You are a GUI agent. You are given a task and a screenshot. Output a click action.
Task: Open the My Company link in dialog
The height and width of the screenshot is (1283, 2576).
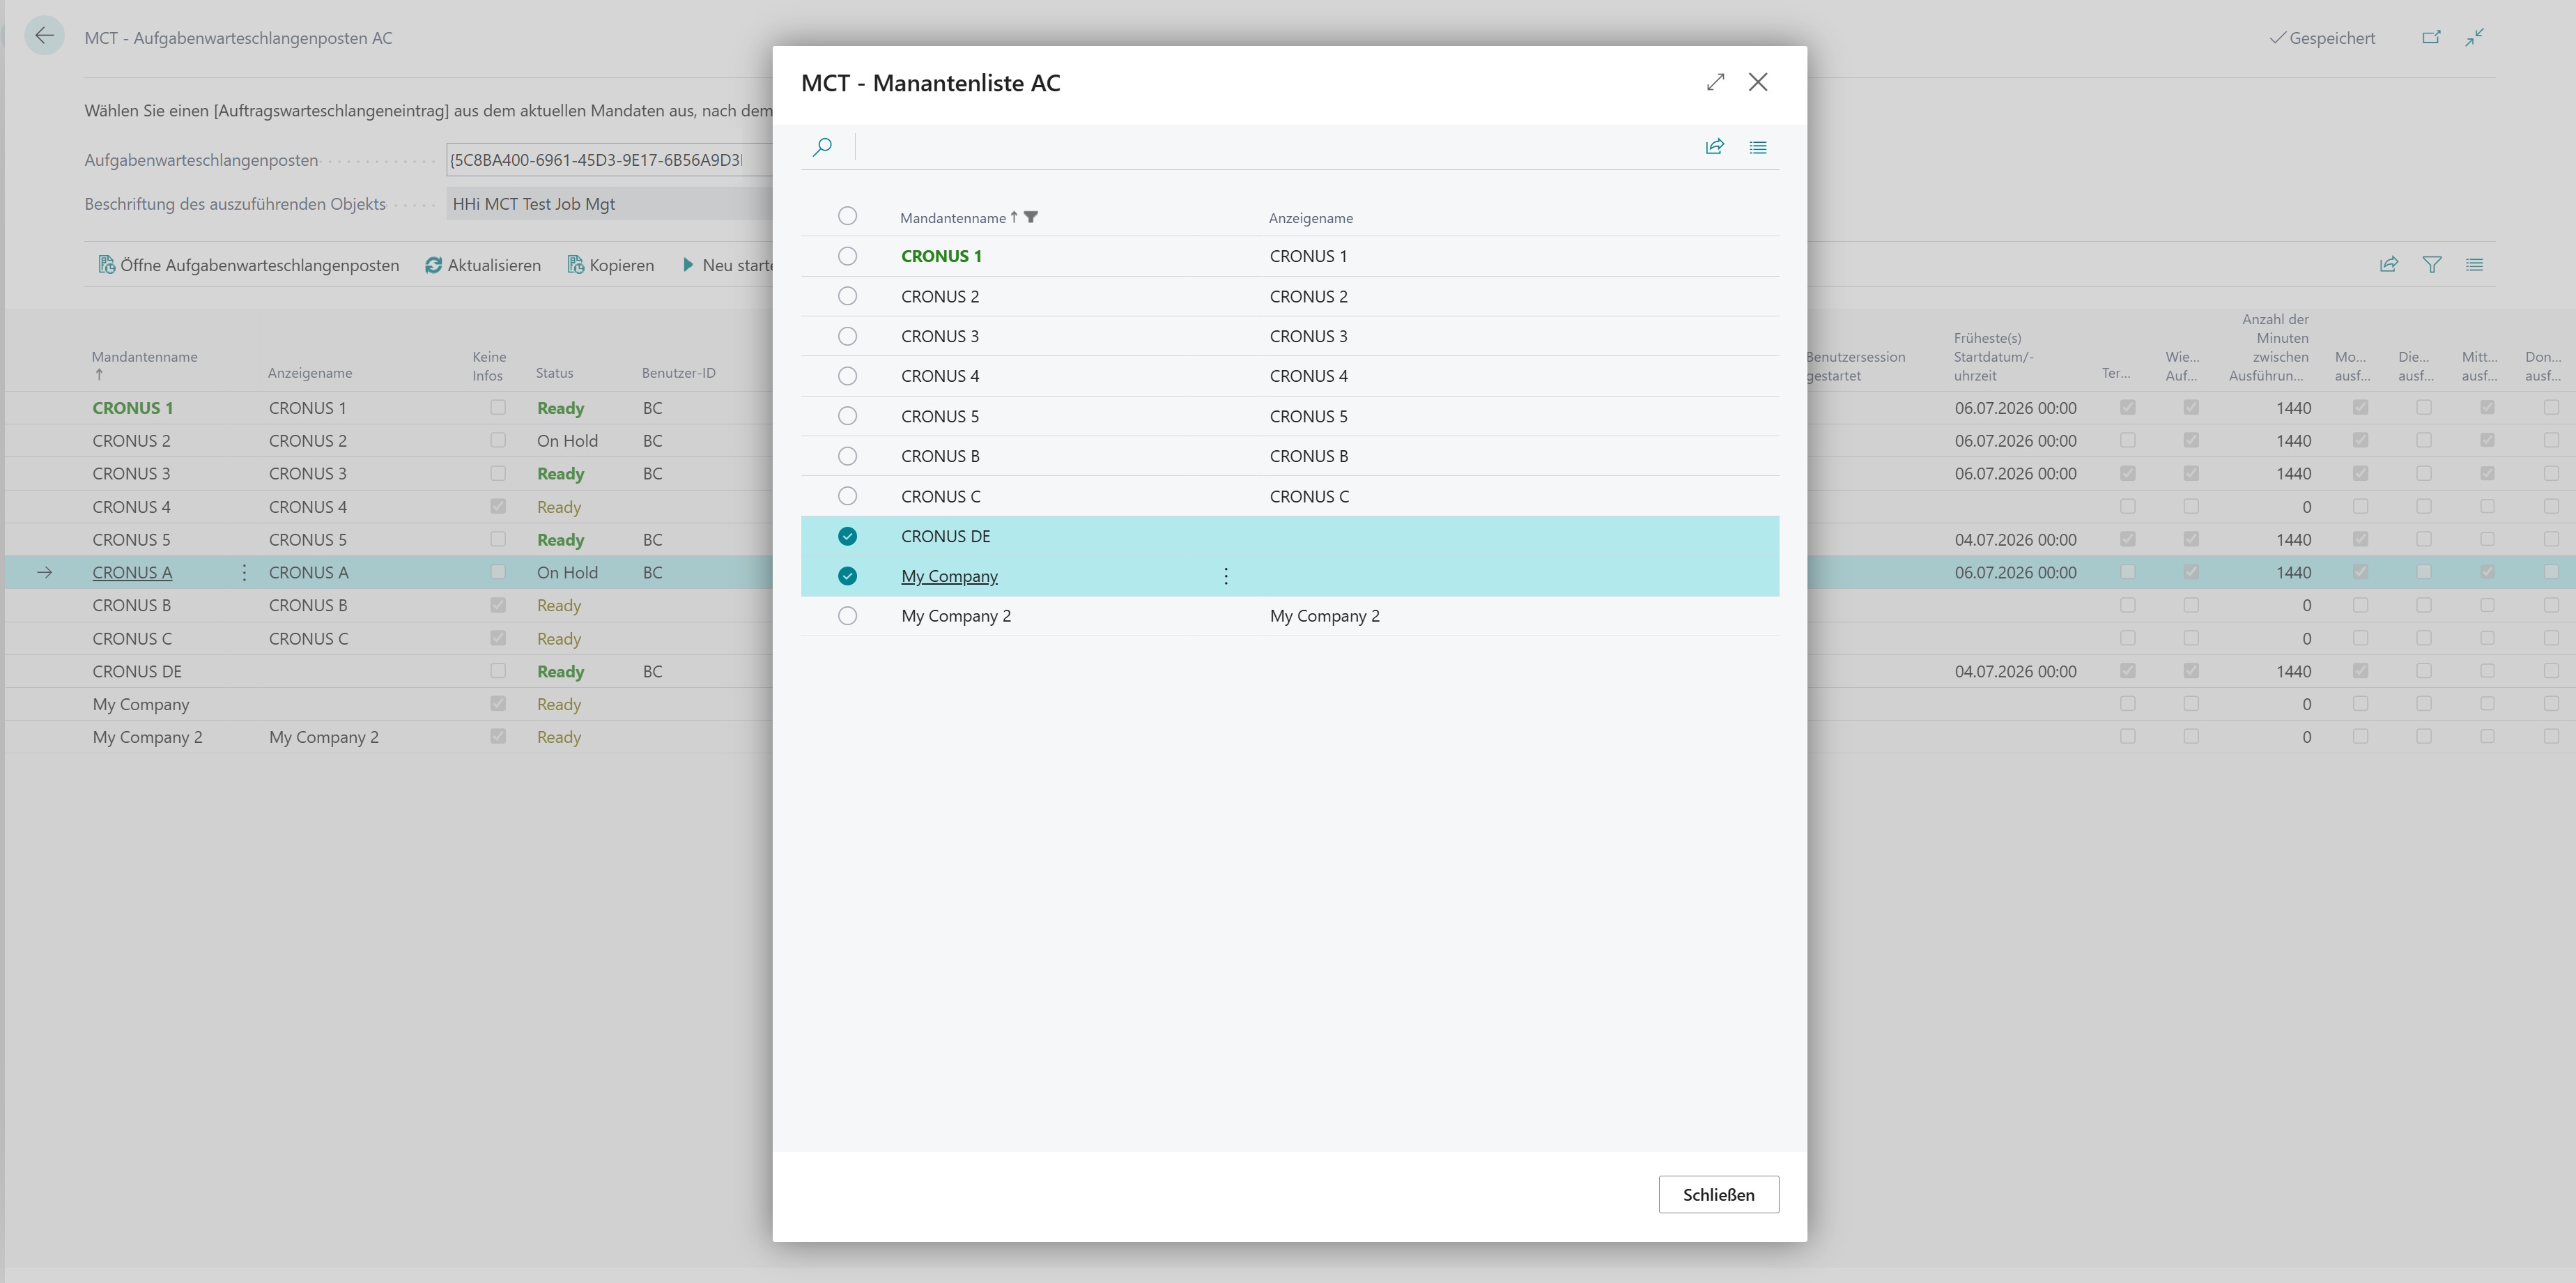click(949, 576)
